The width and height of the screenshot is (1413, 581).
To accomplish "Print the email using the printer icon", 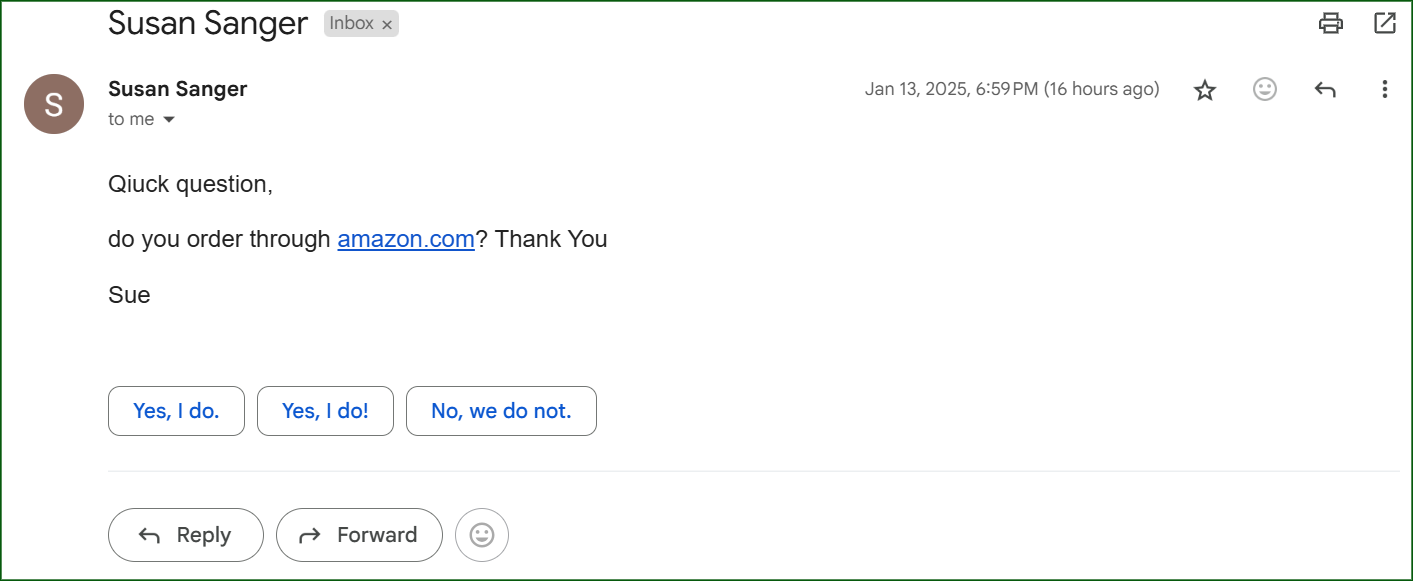I will 1331,23.
